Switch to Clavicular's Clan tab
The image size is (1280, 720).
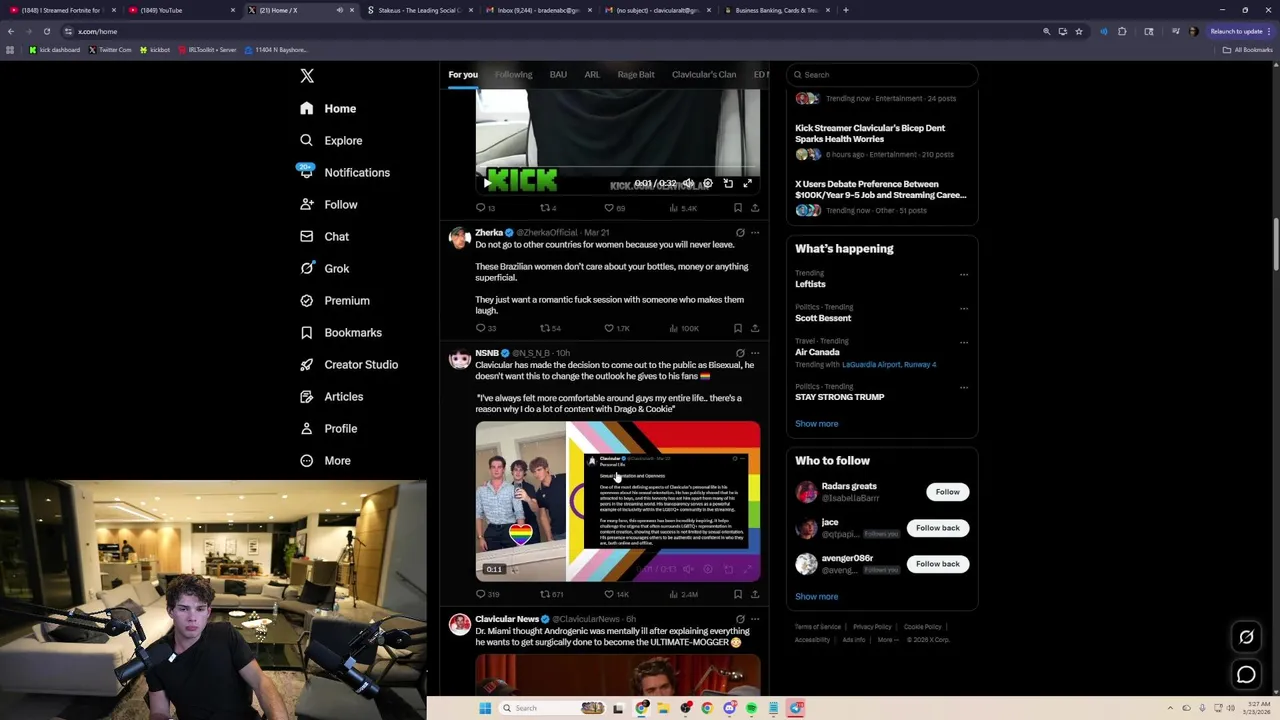[x=704, y=74]
